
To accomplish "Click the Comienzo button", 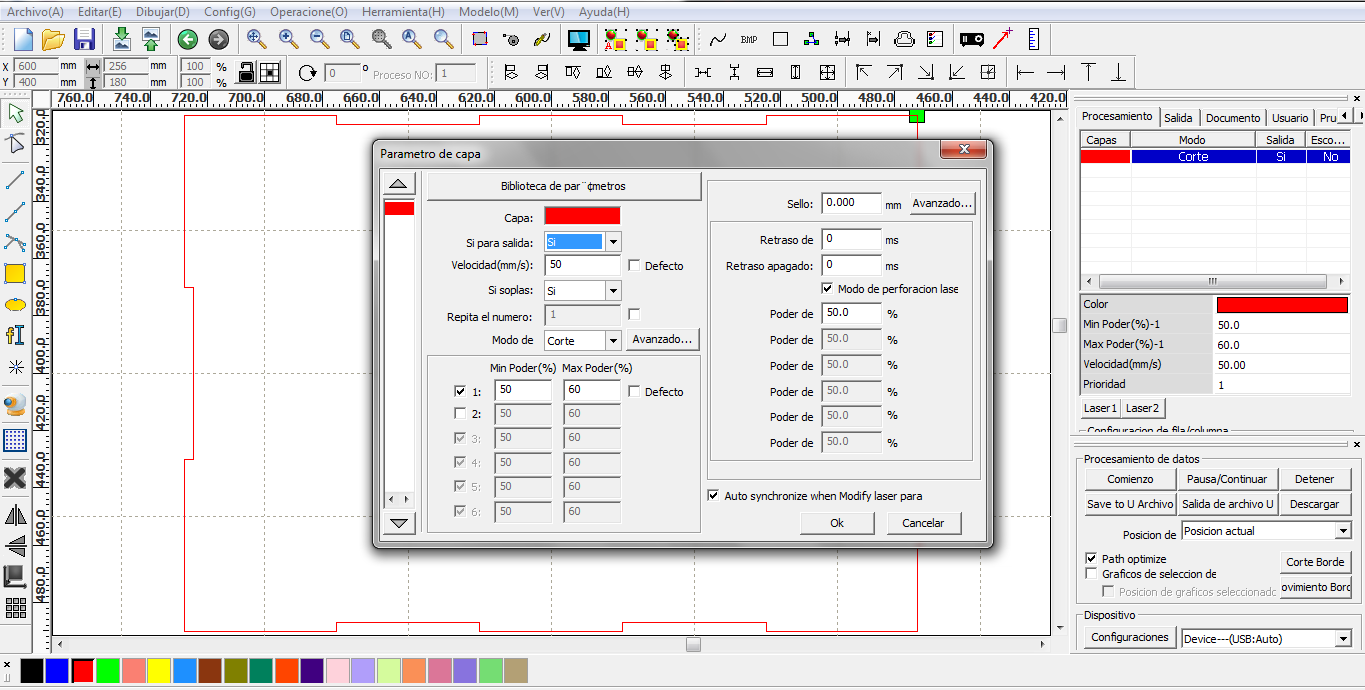I will (1130, 479).
